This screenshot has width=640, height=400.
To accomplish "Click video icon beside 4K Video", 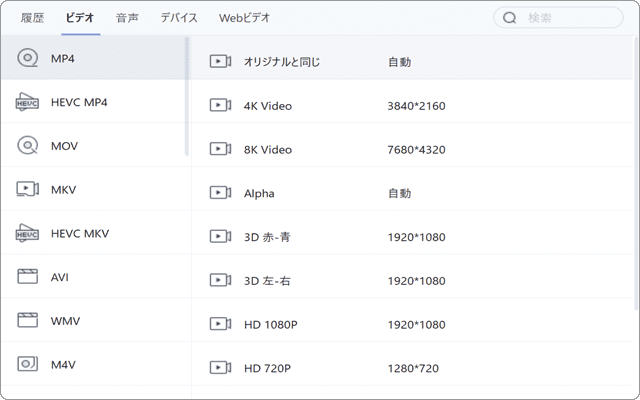I will (x=220, y=105).
